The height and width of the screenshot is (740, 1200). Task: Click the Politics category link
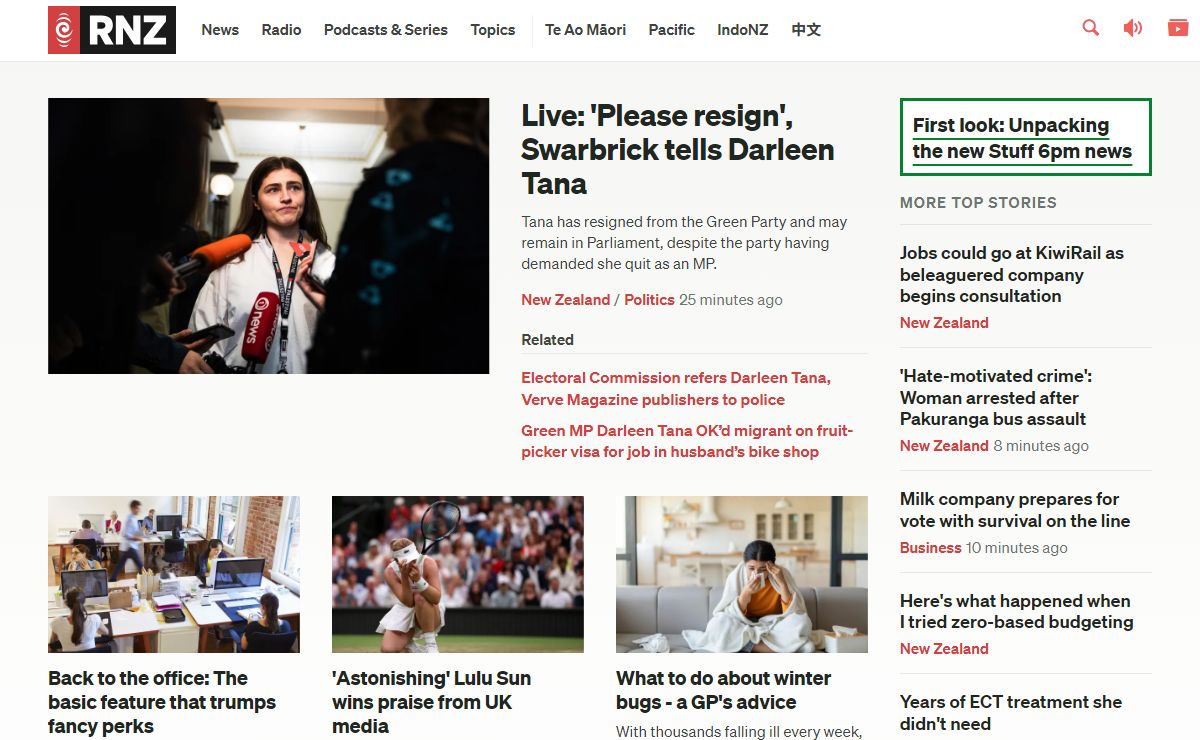649,300
